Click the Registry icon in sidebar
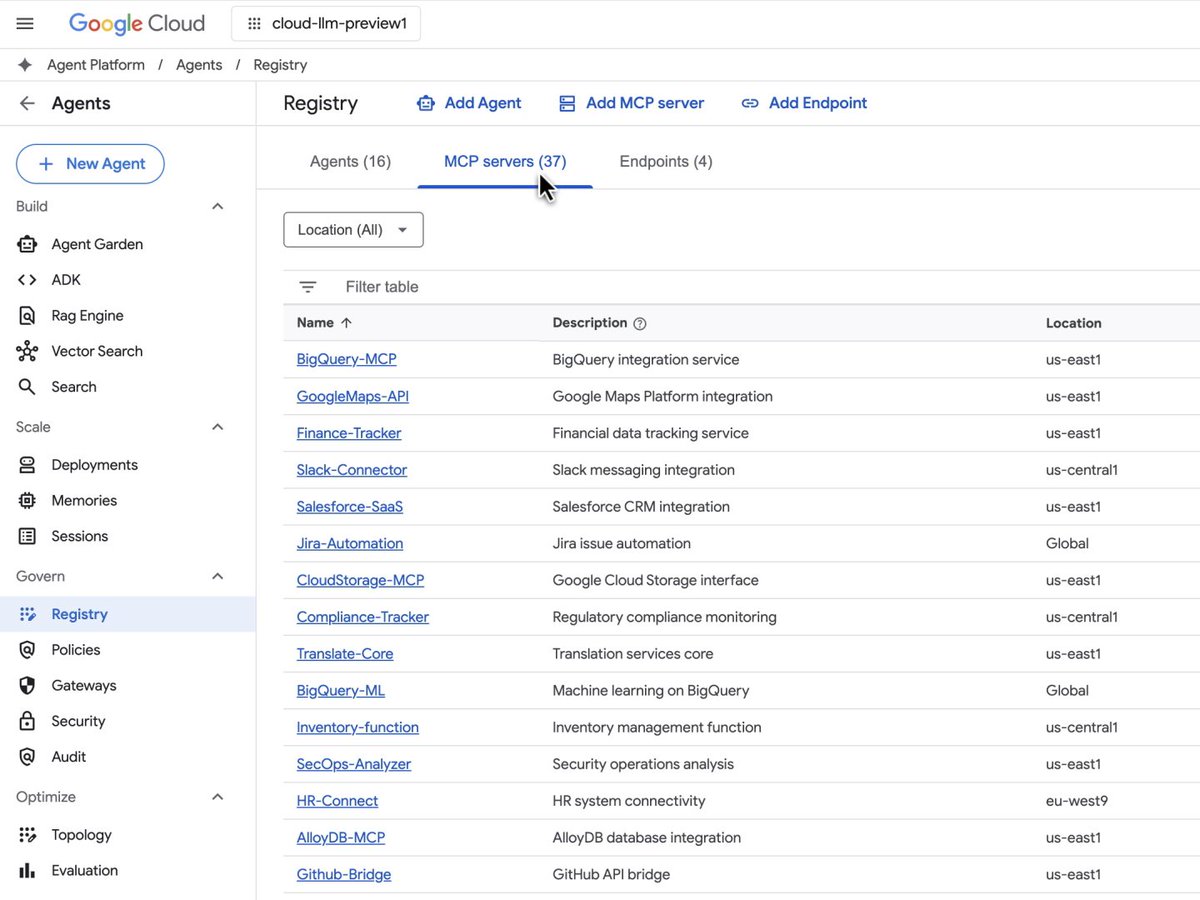Image resolution: width=1200 pixels, height=900 pixels. (x=27, y=614)
